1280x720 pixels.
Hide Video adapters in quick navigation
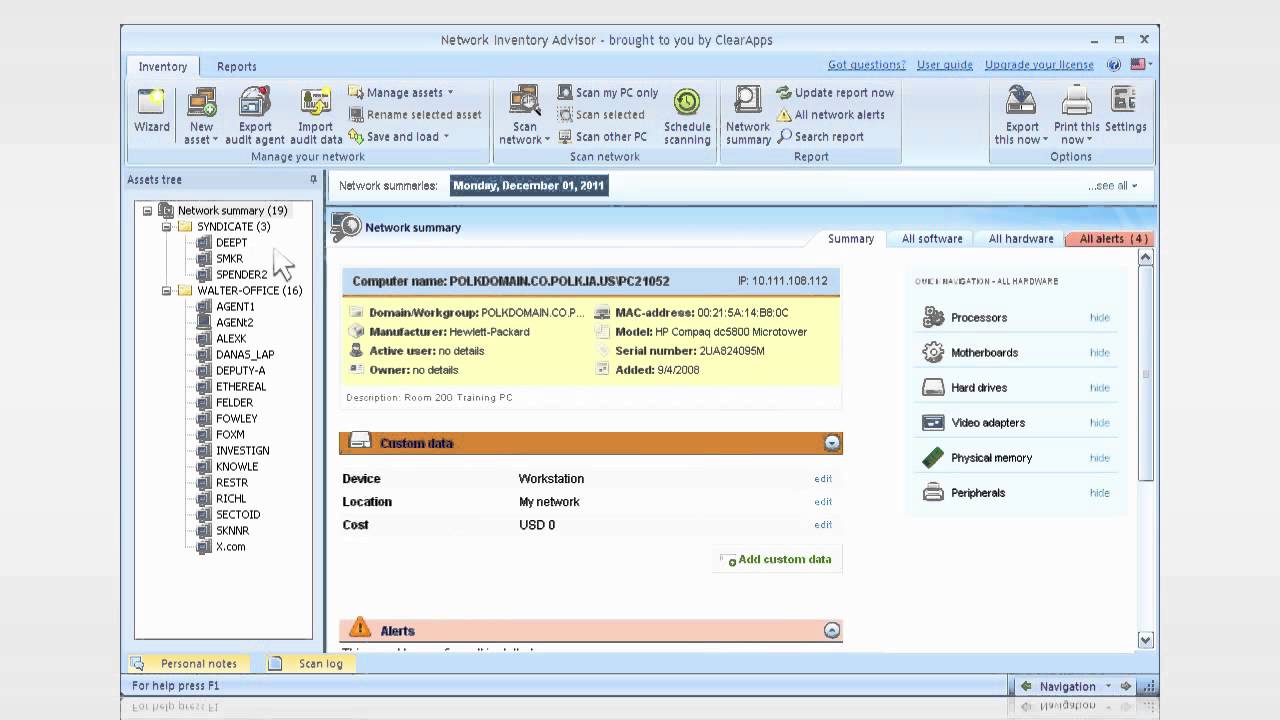coord(1100,422)
